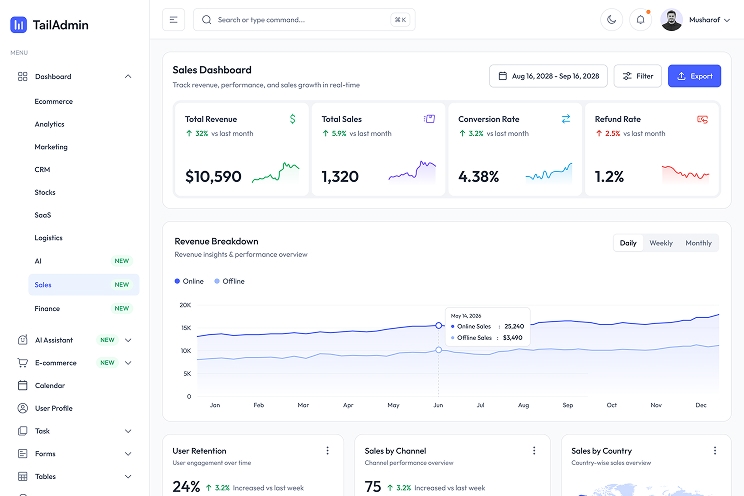Click the Refund Rate red sparkline
The image size is (744, 496).
point(685,174)
